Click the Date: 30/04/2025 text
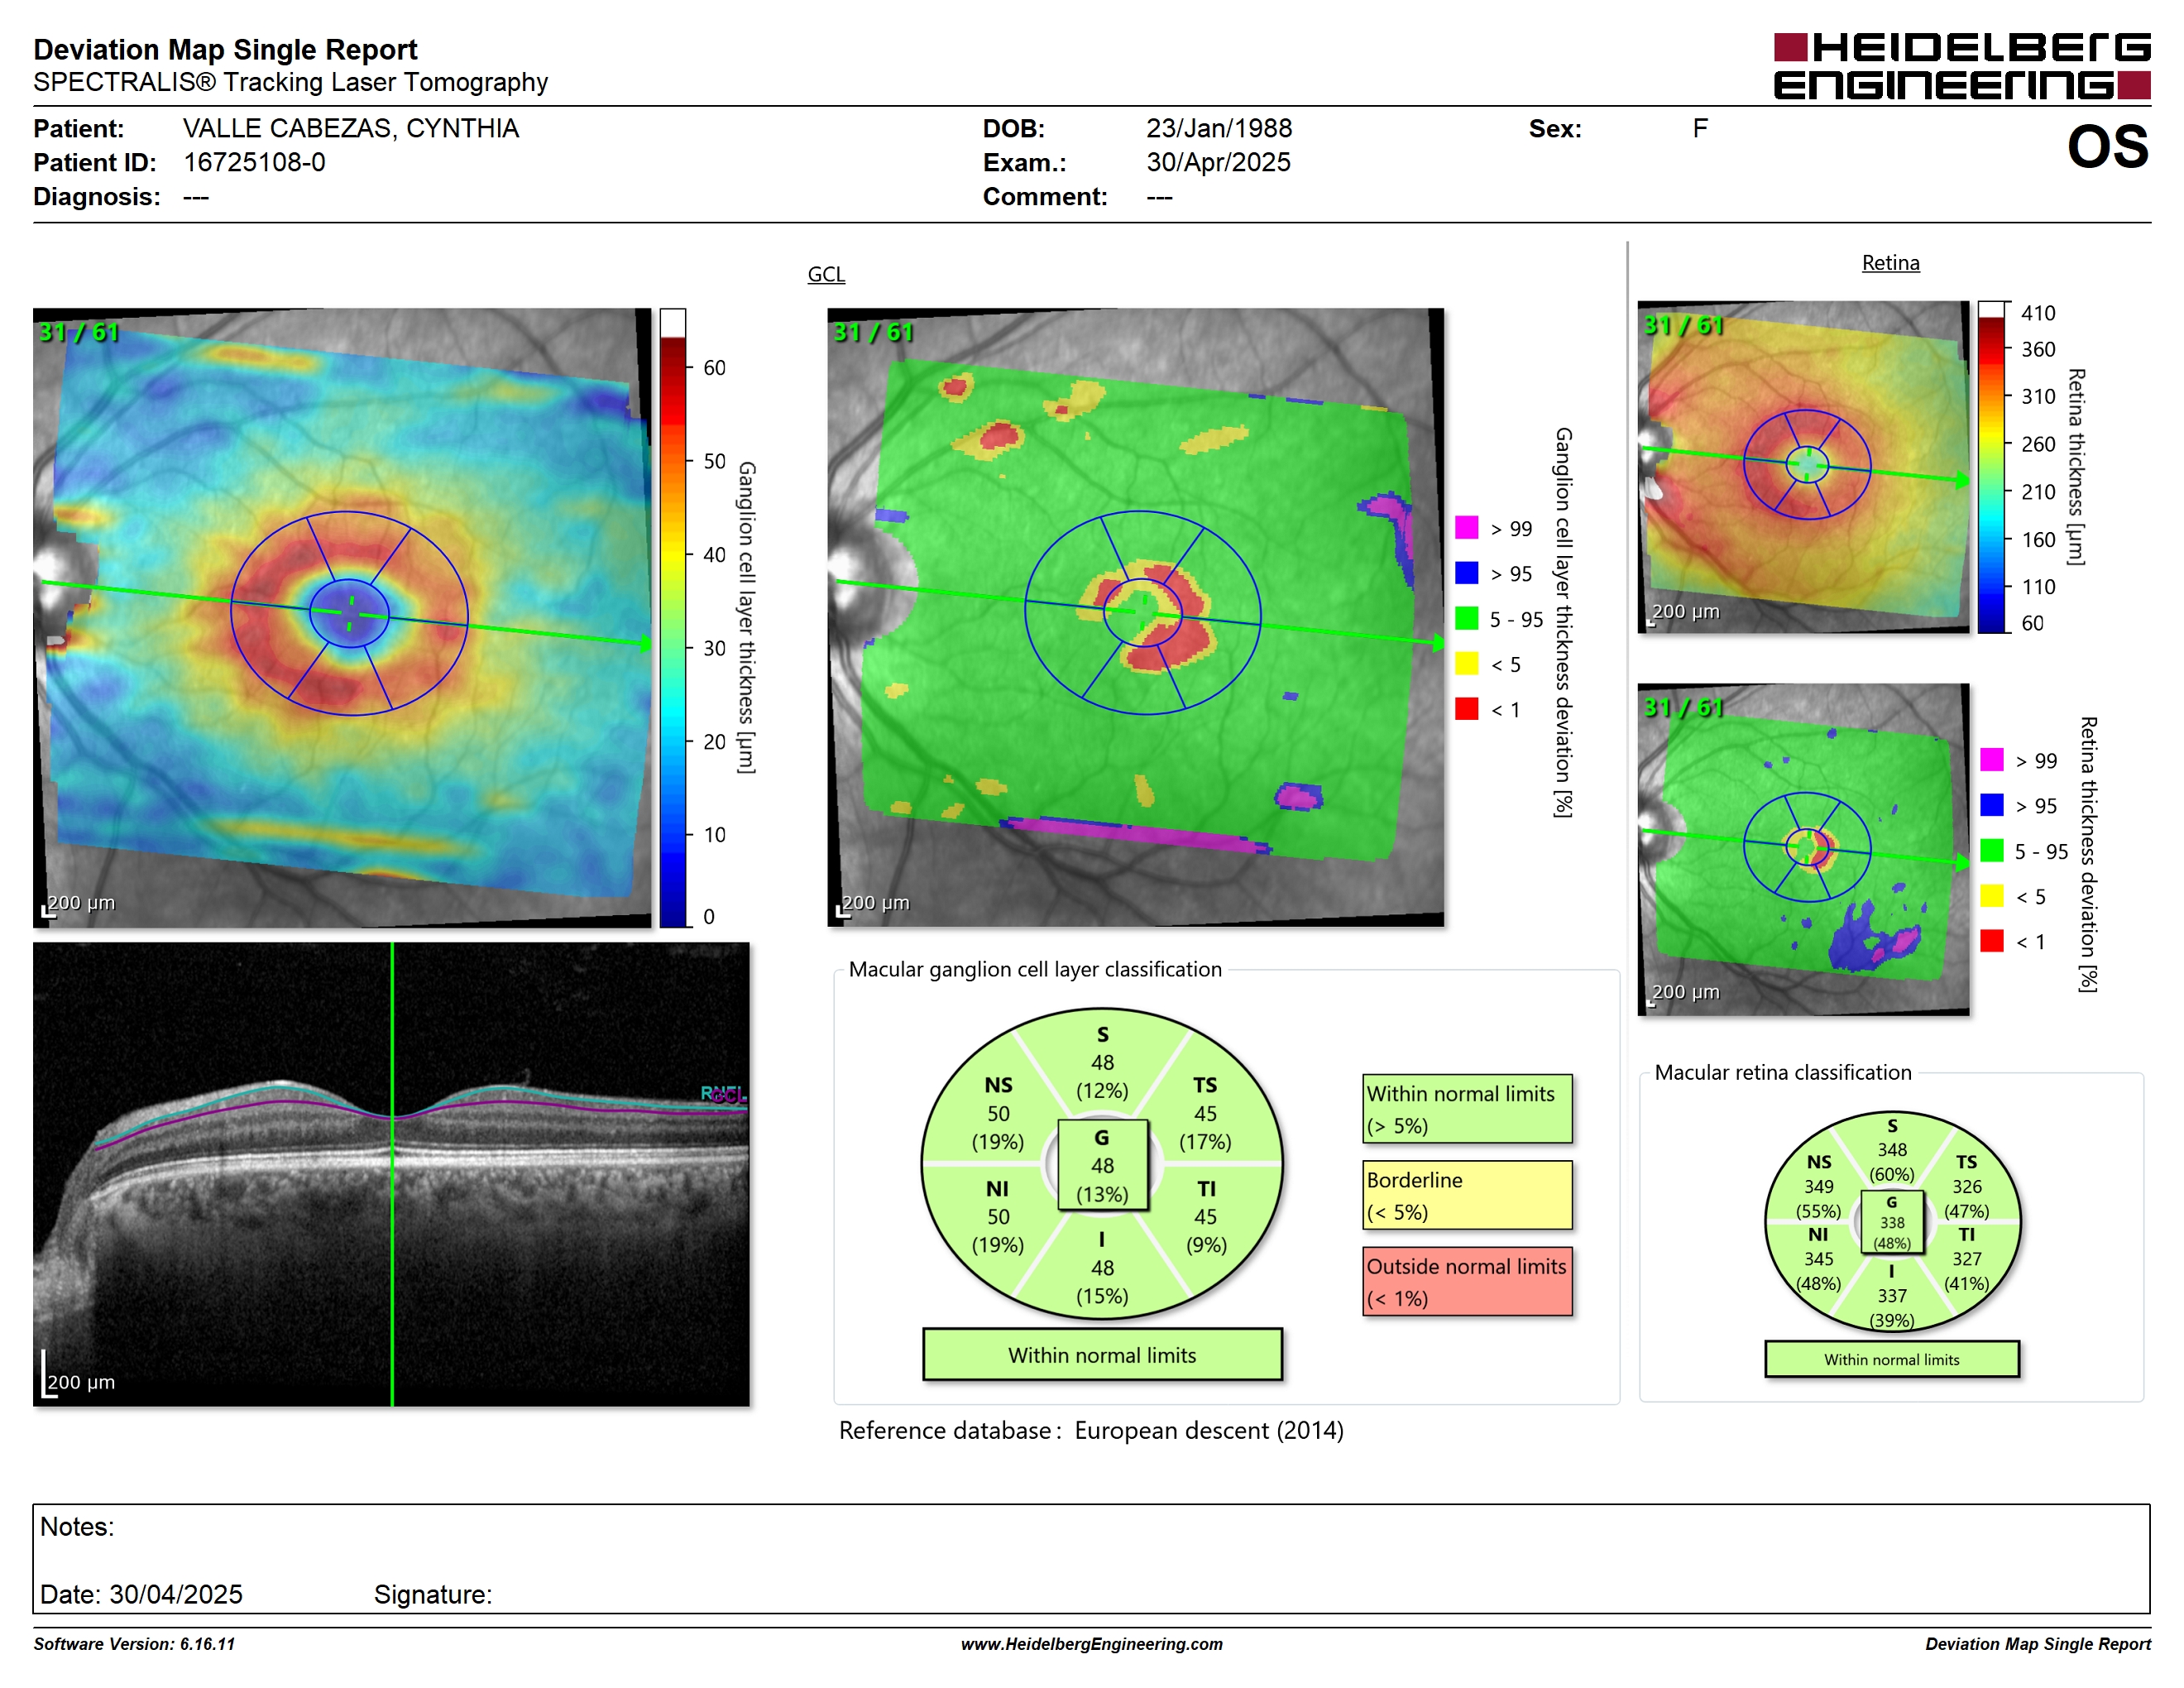This screenshot has height=1688, width=2184. tap(141, 1594)
